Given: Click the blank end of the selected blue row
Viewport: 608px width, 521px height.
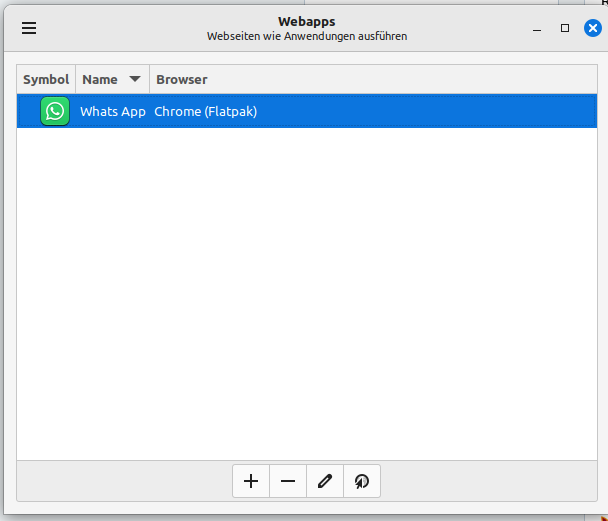Looking at the screenshot, I should (x=450, y=111).
